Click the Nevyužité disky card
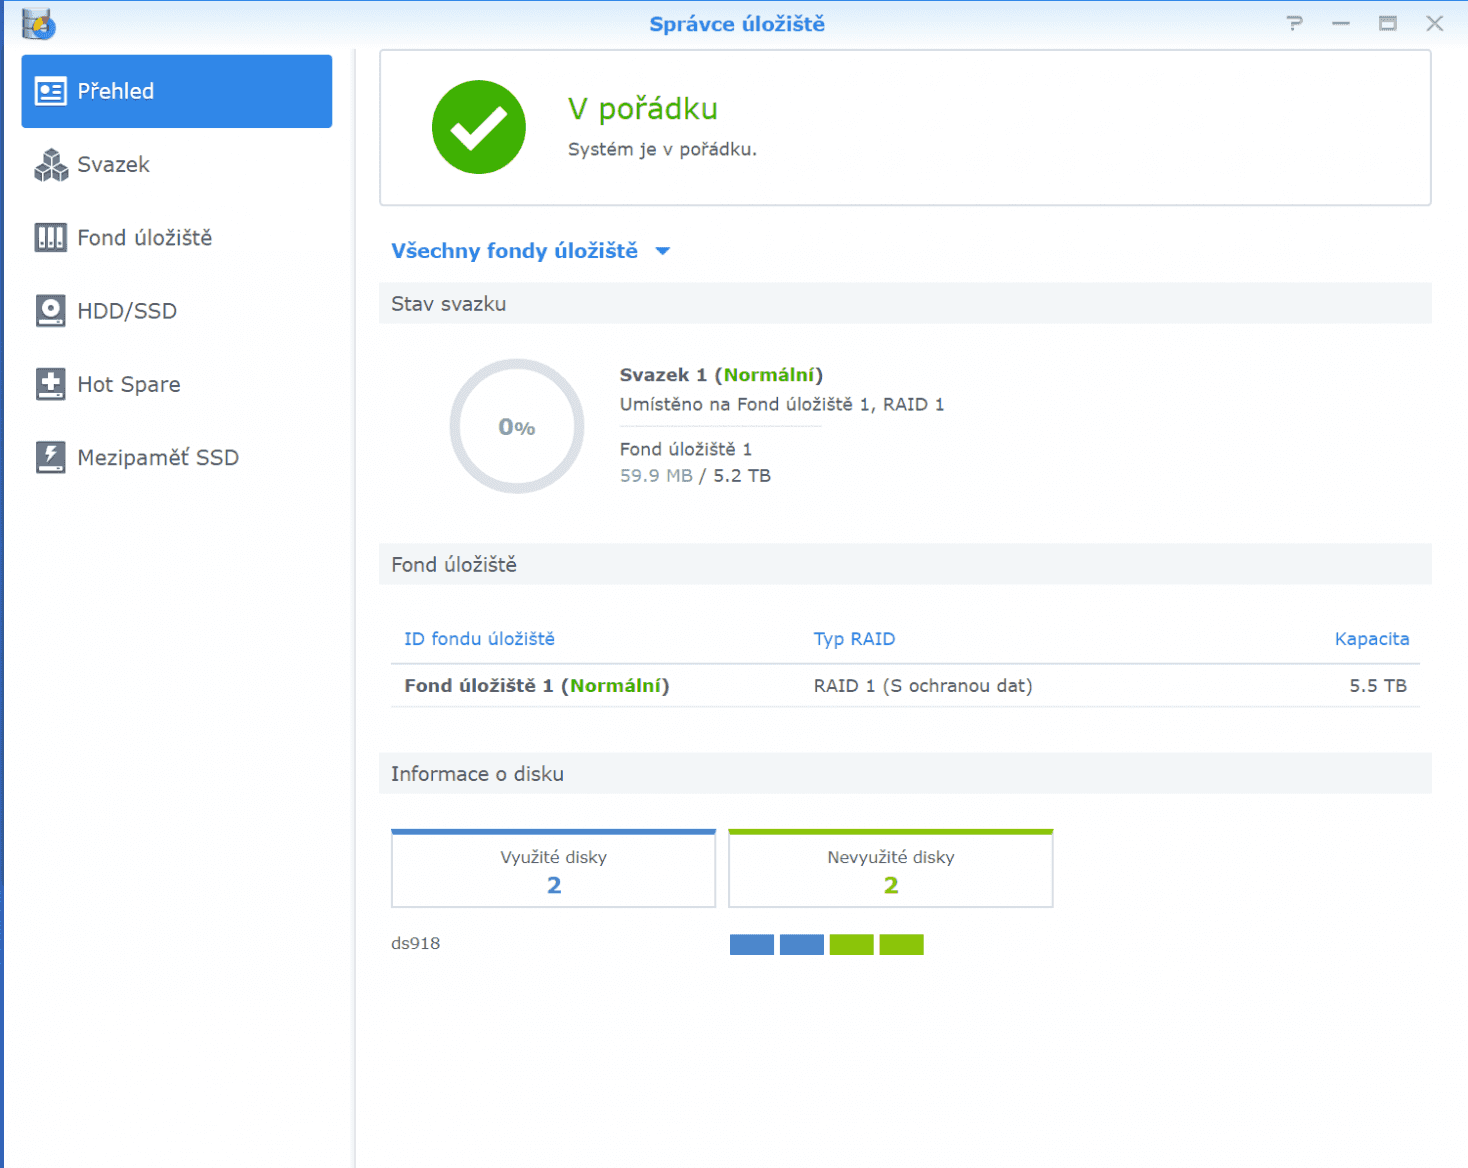This screenshot has width=1468, height=1168. click(x=891, y=868)
